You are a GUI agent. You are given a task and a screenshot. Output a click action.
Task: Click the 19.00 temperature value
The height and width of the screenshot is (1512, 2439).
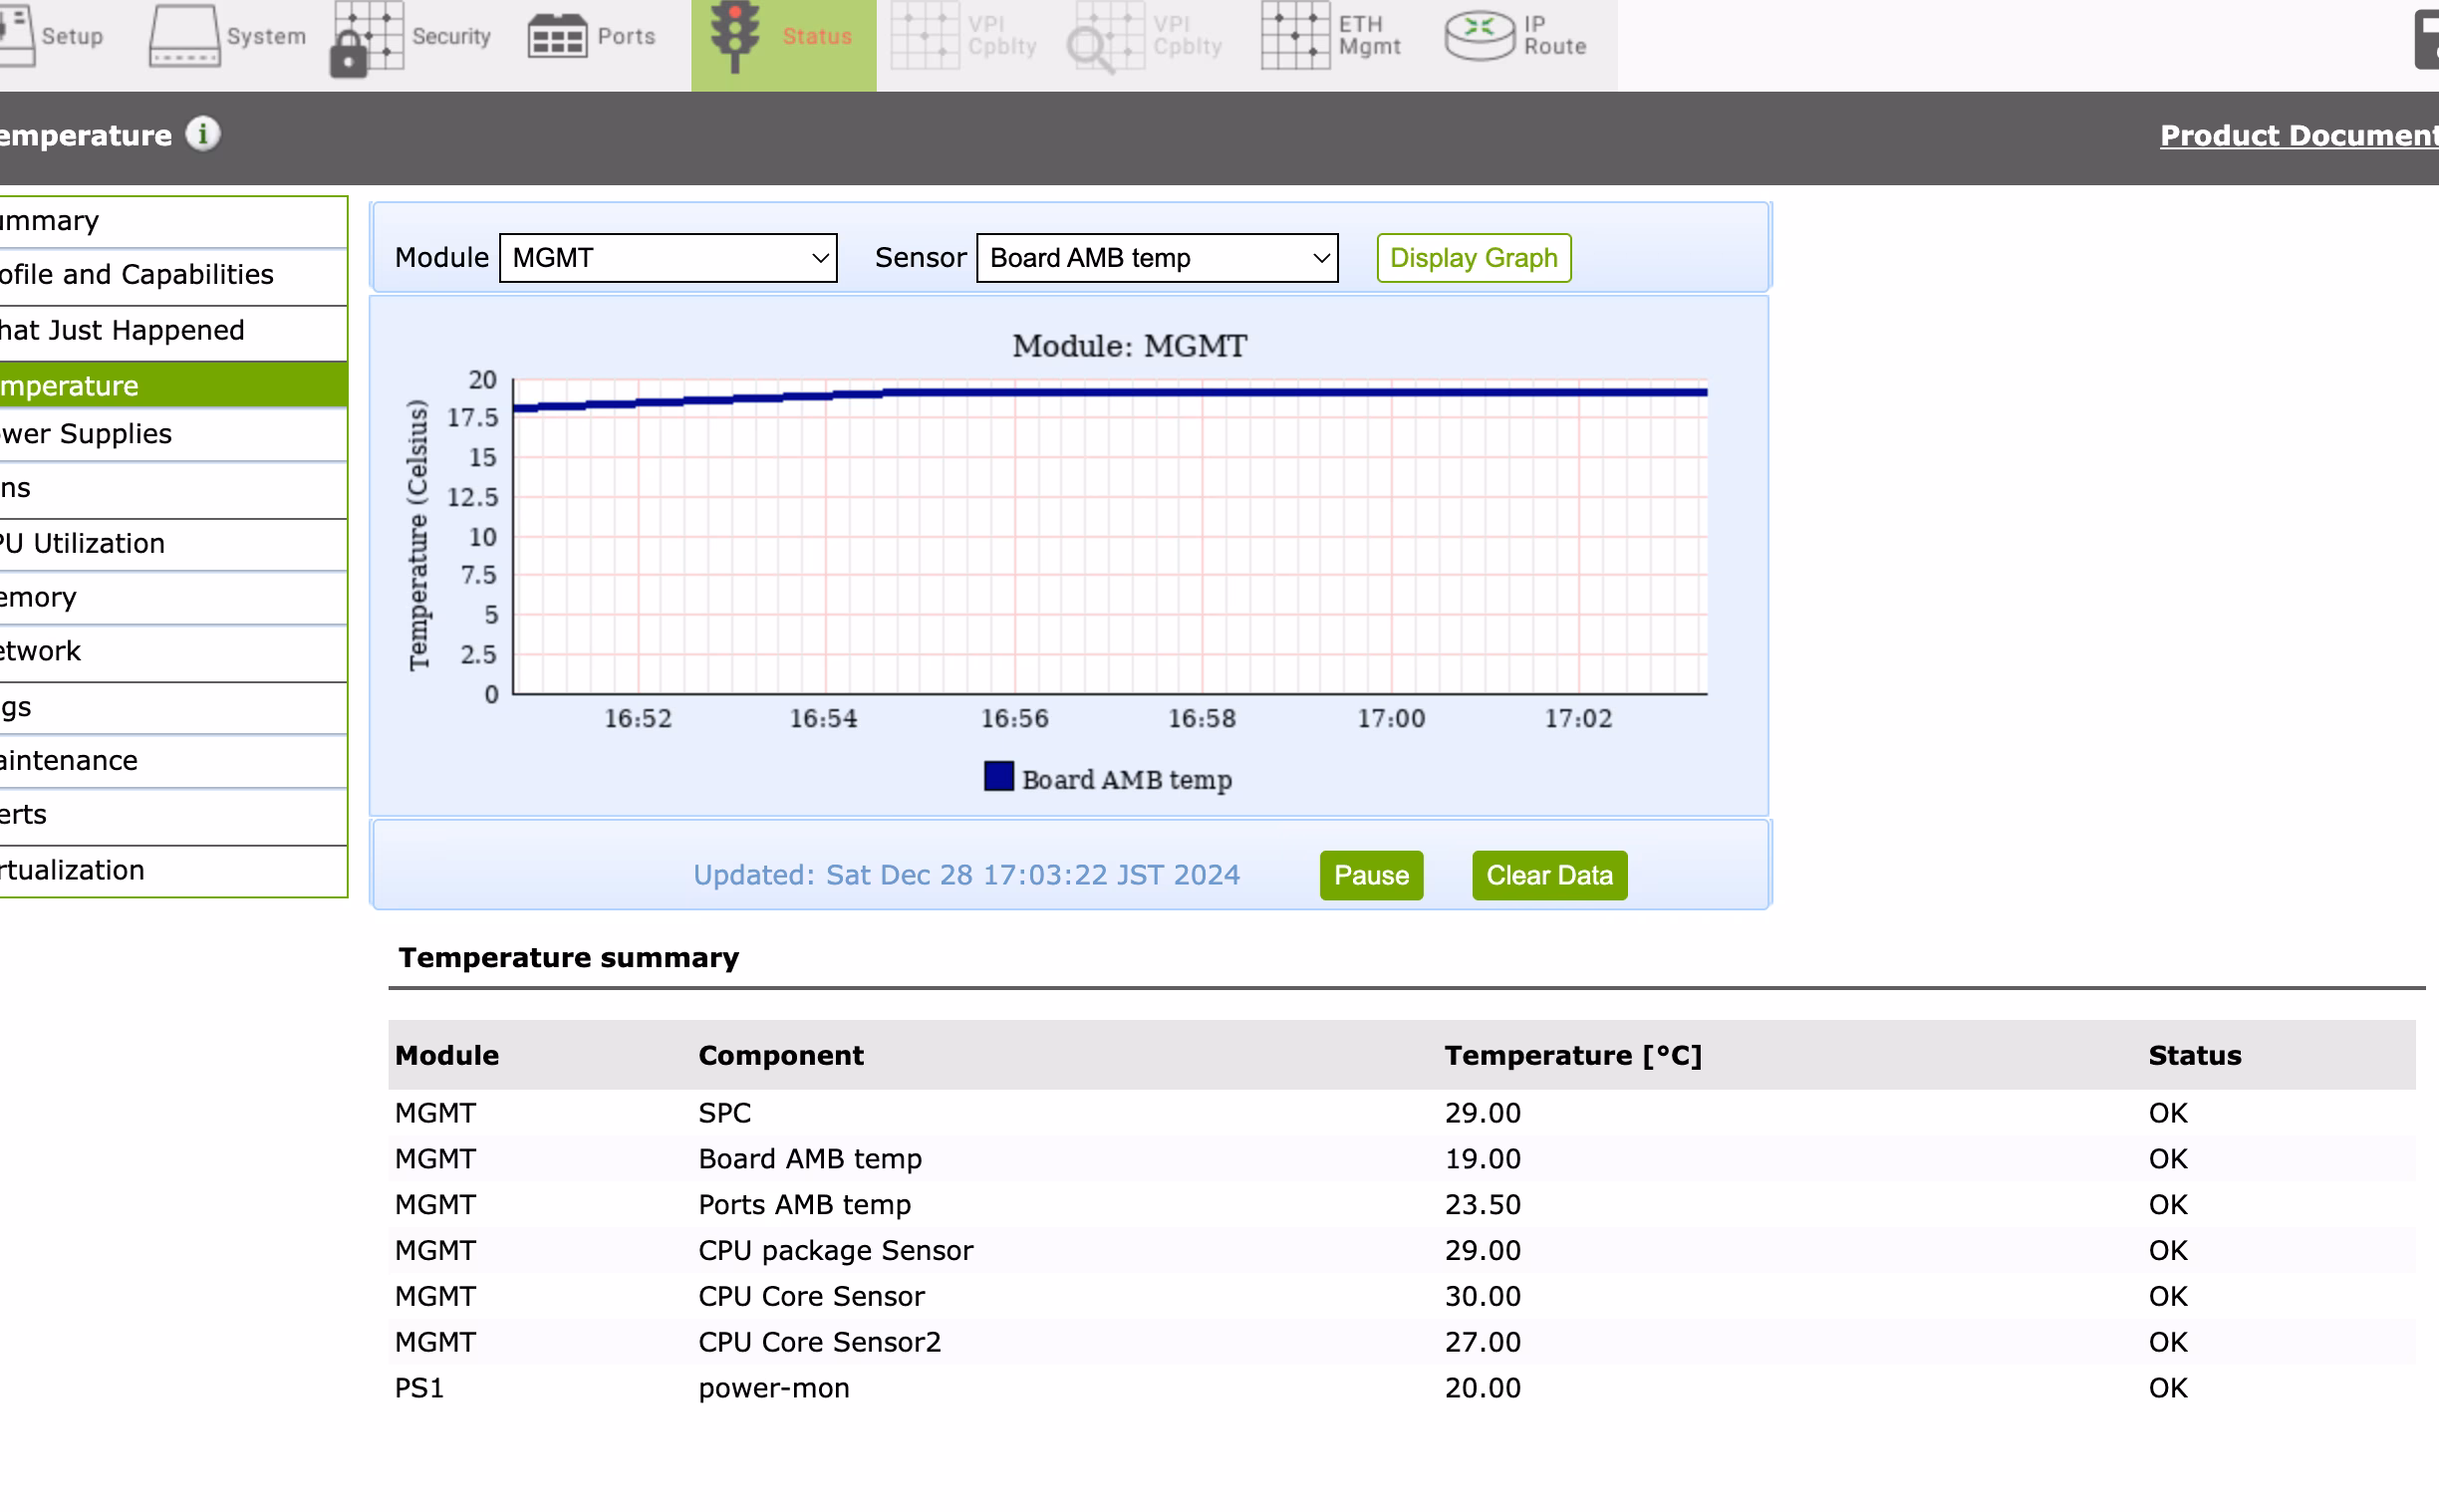(x=1483, y=1159)
